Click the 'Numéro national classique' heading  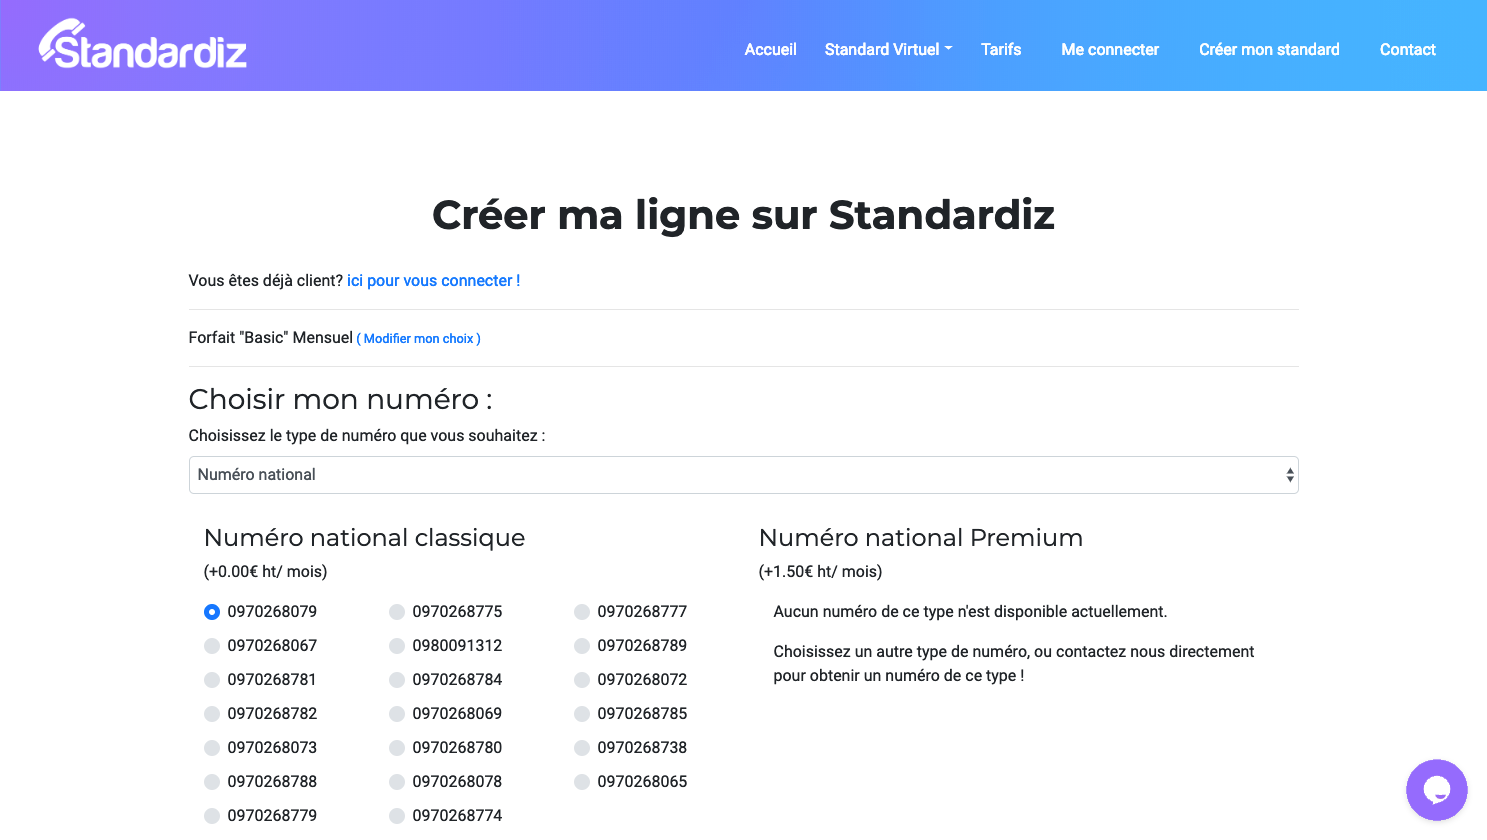click(x=364, y=538)
